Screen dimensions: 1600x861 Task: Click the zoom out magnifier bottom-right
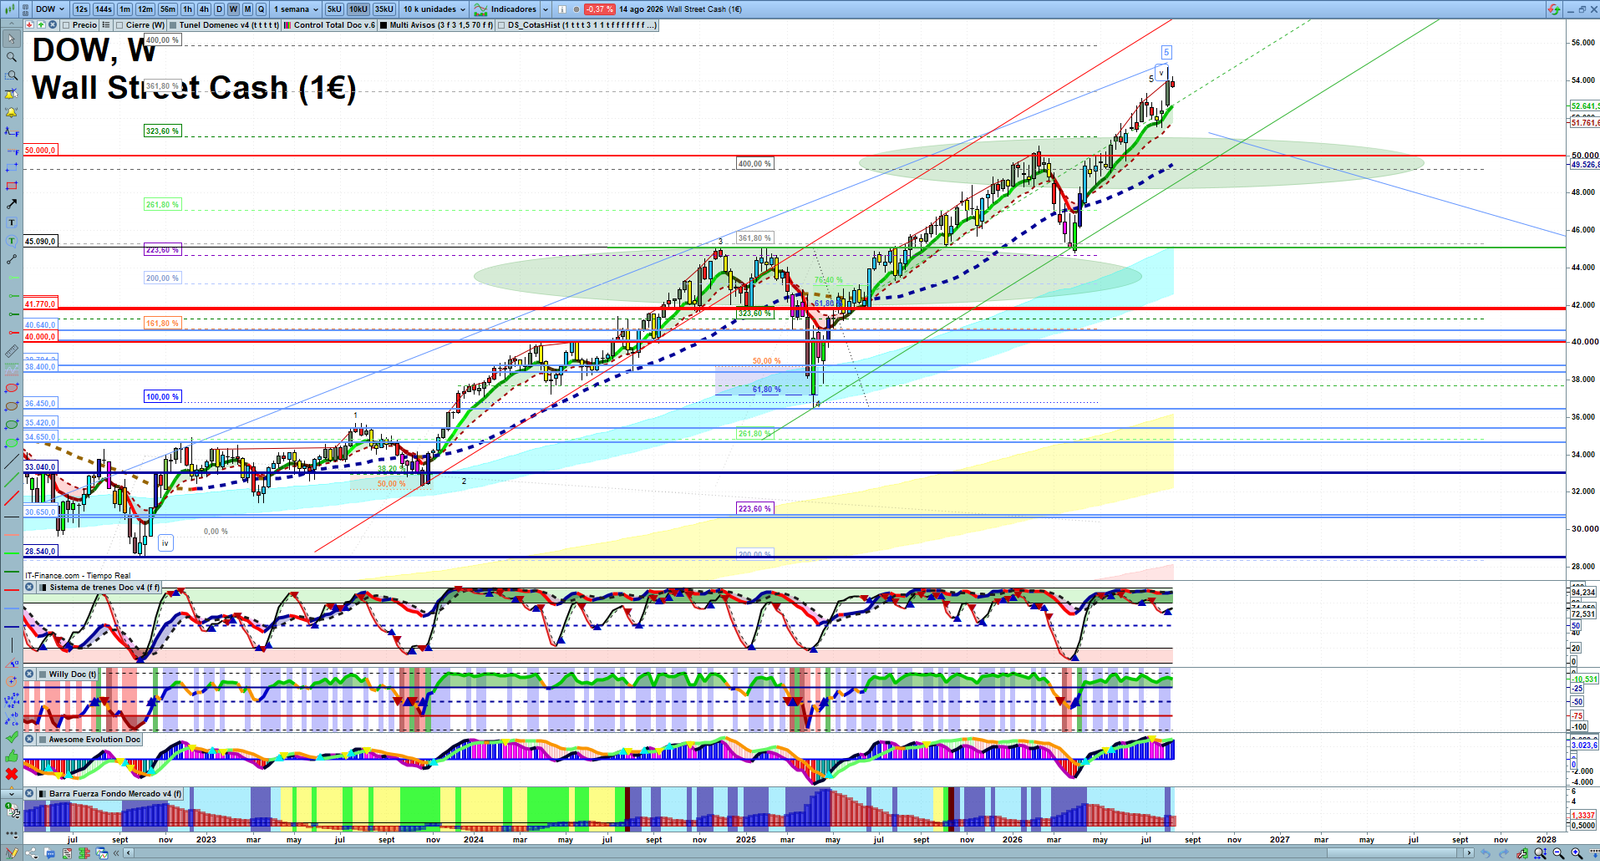[x=1558, y=853]
